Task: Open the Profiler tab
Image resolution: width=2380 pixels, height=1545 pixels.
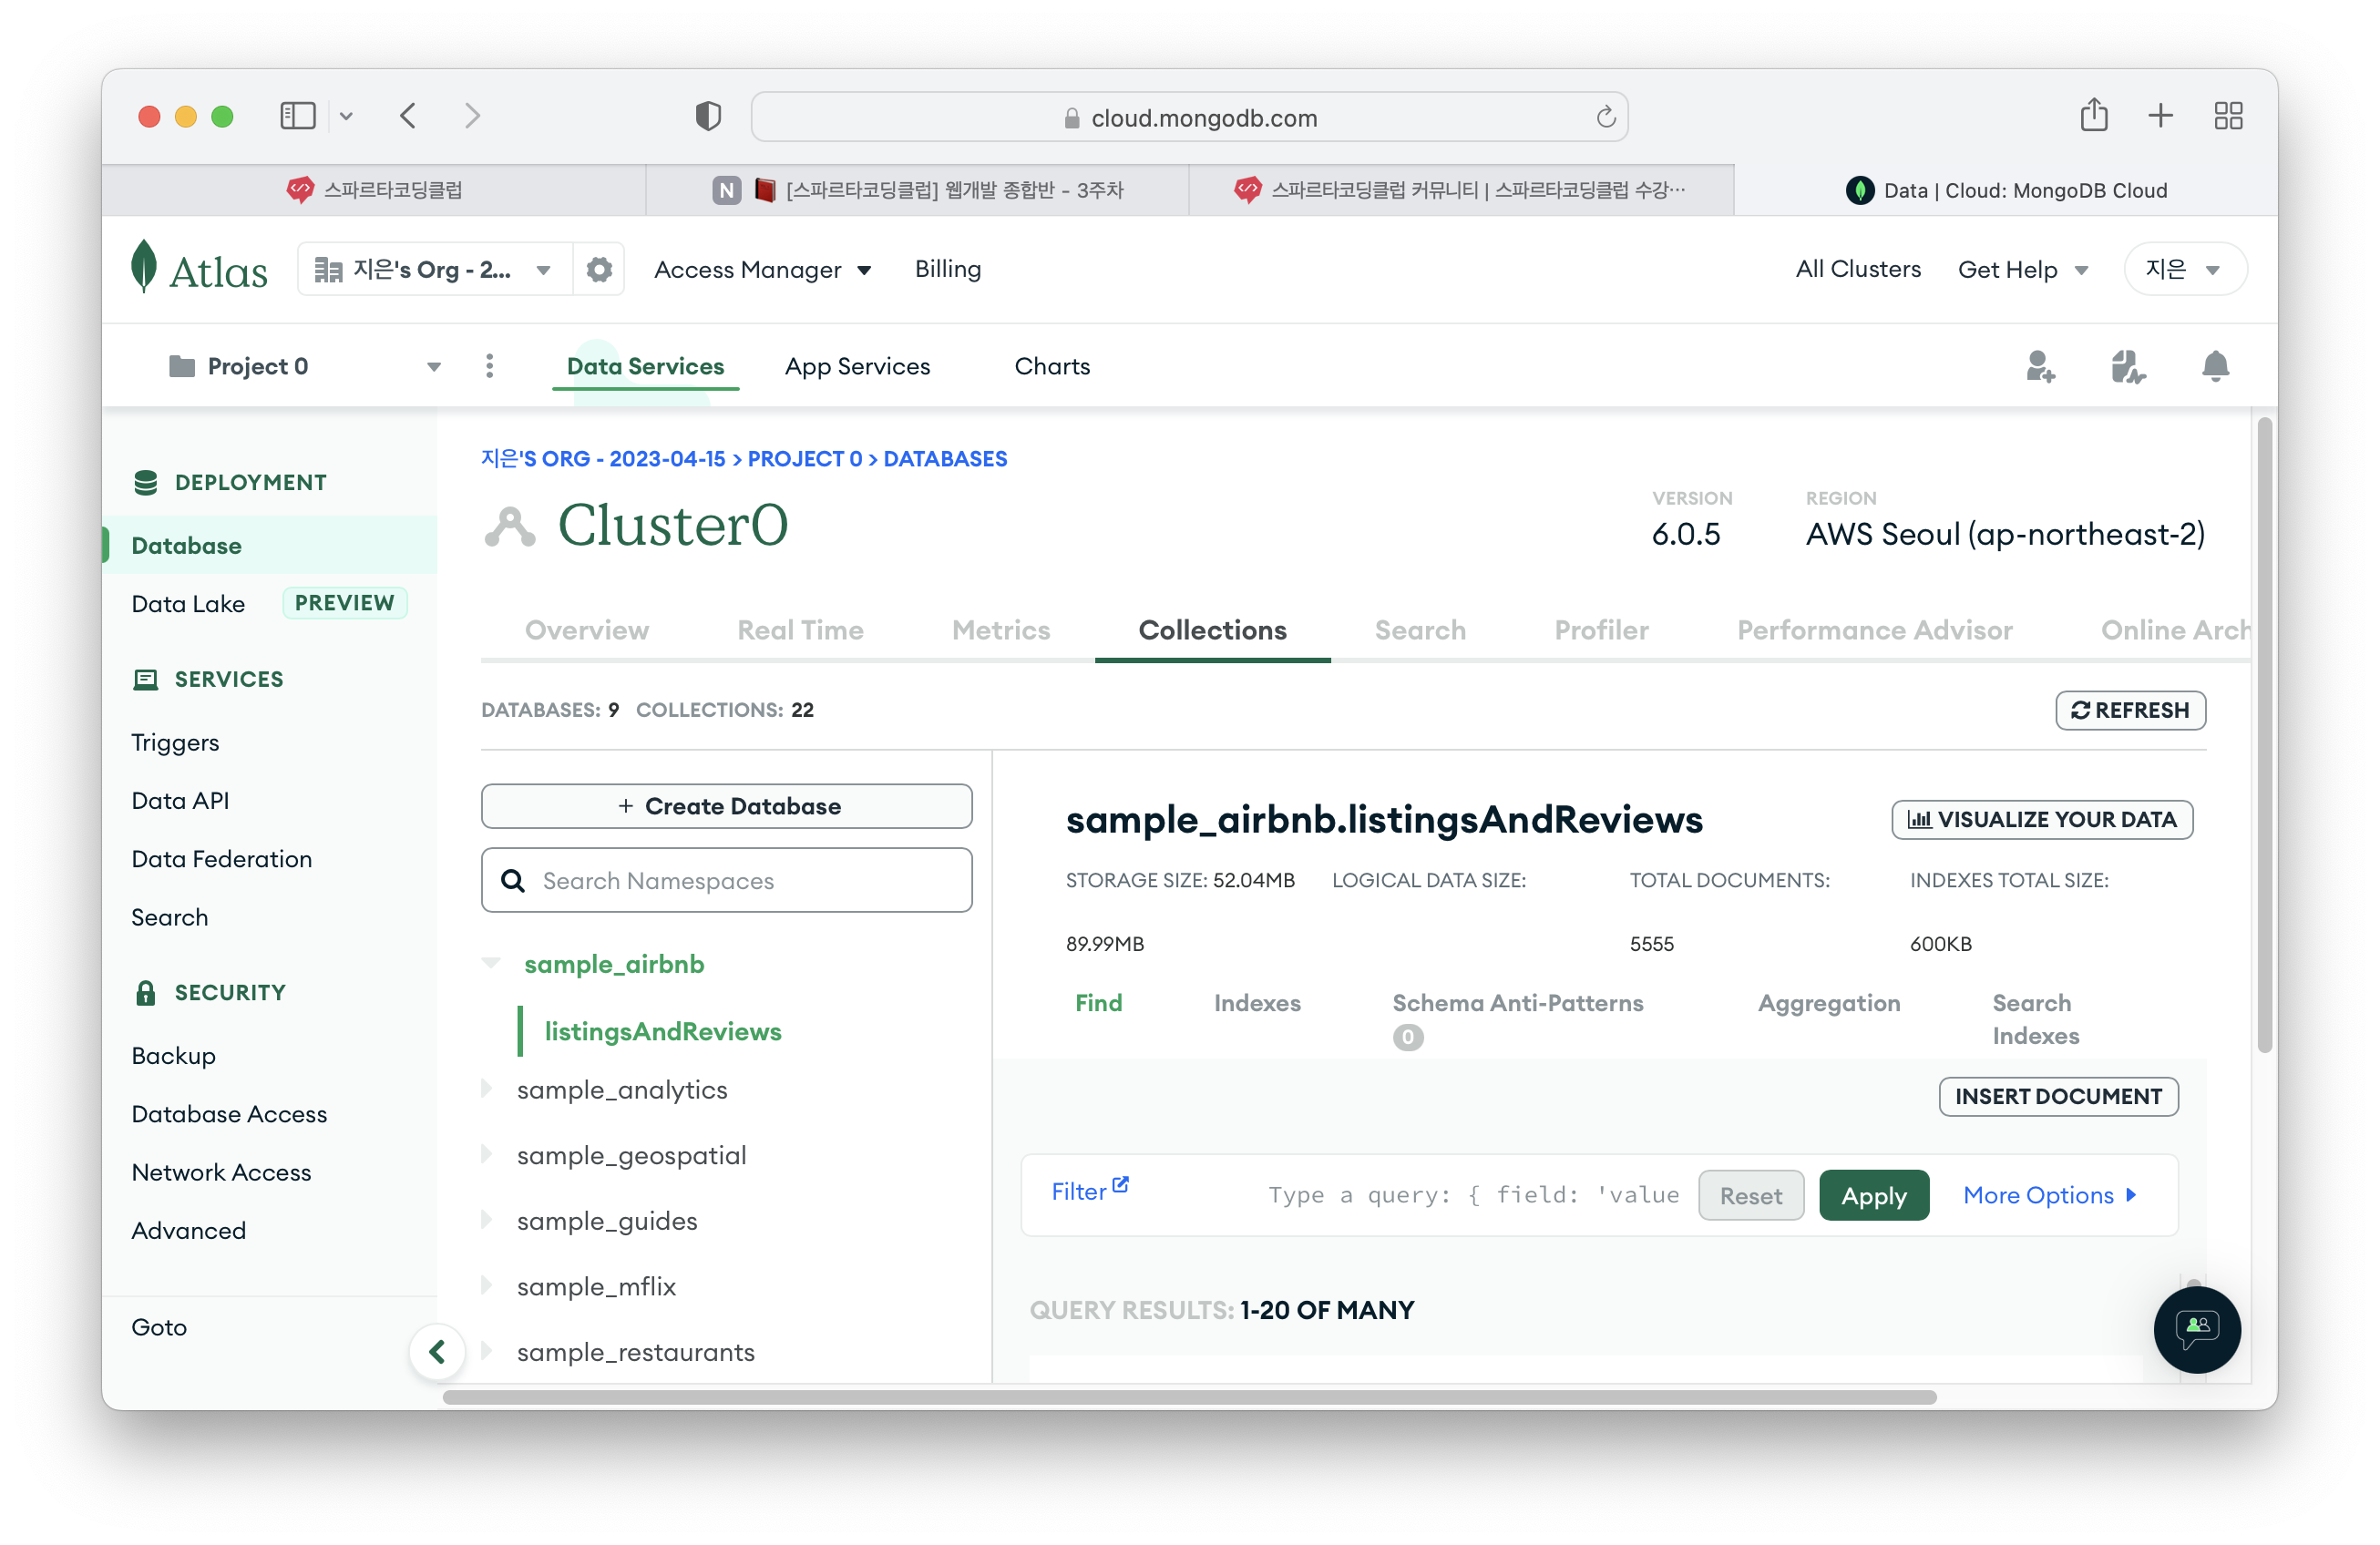Action: (x=1601, y=630)
